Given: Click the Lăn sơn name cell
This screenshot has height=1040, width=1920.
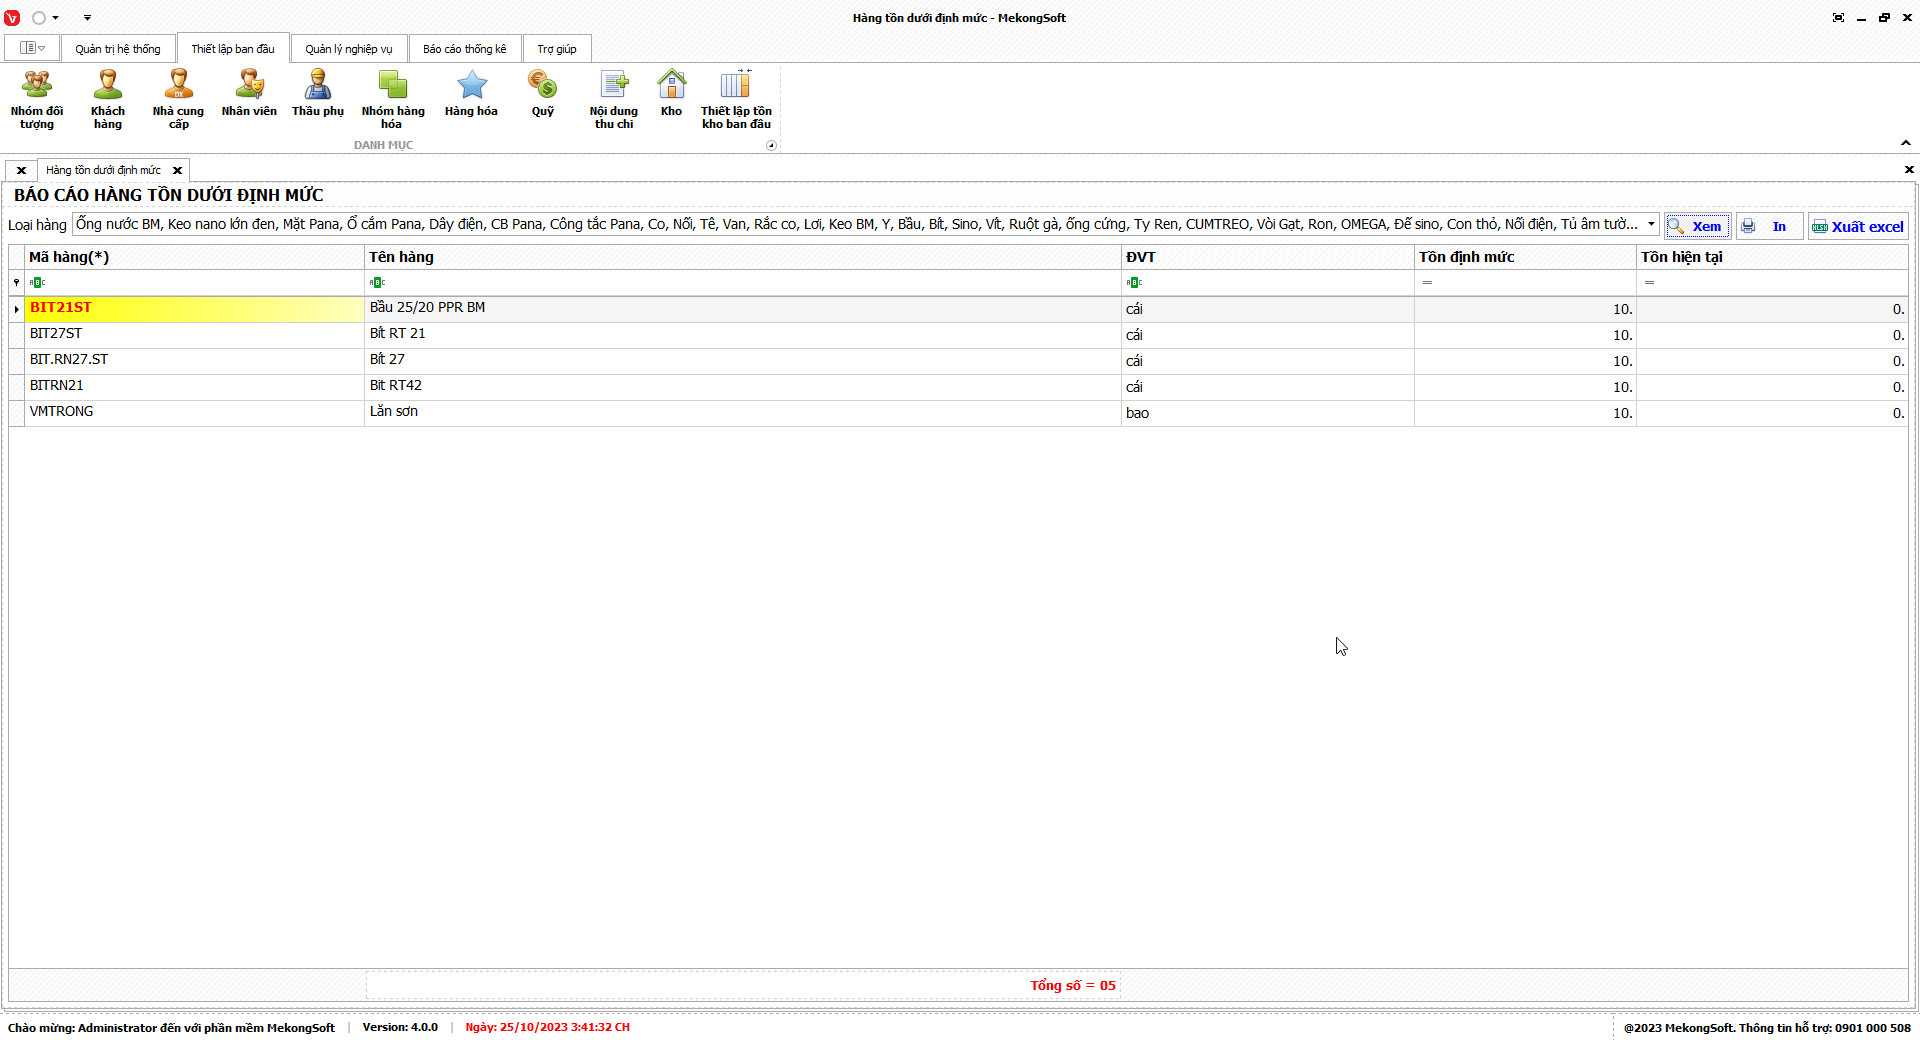Looking at the screenshot, I should (742, 413).
